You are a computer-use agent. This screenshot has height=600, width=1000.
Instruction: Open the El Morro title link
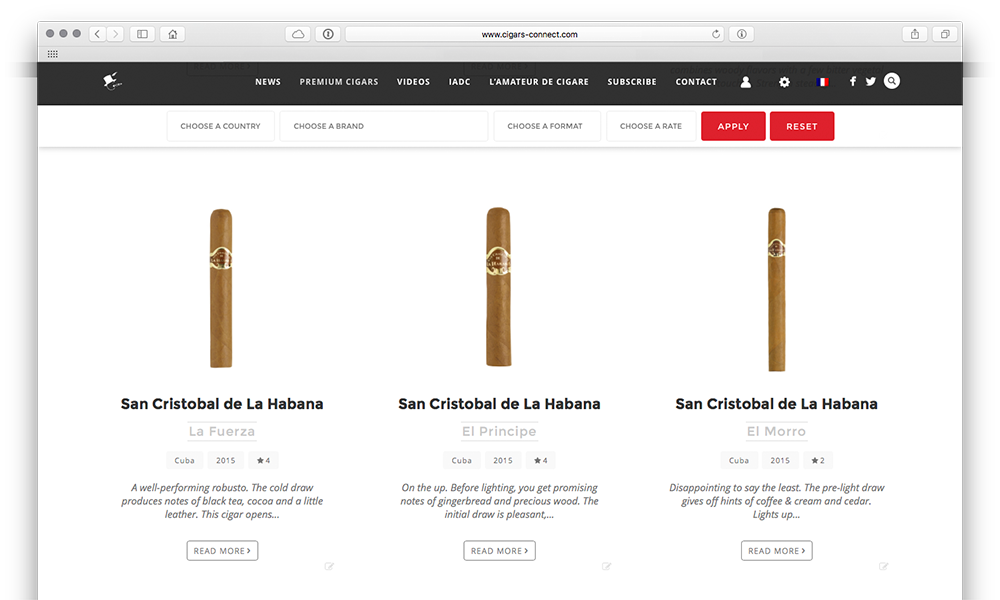[777, 432]
